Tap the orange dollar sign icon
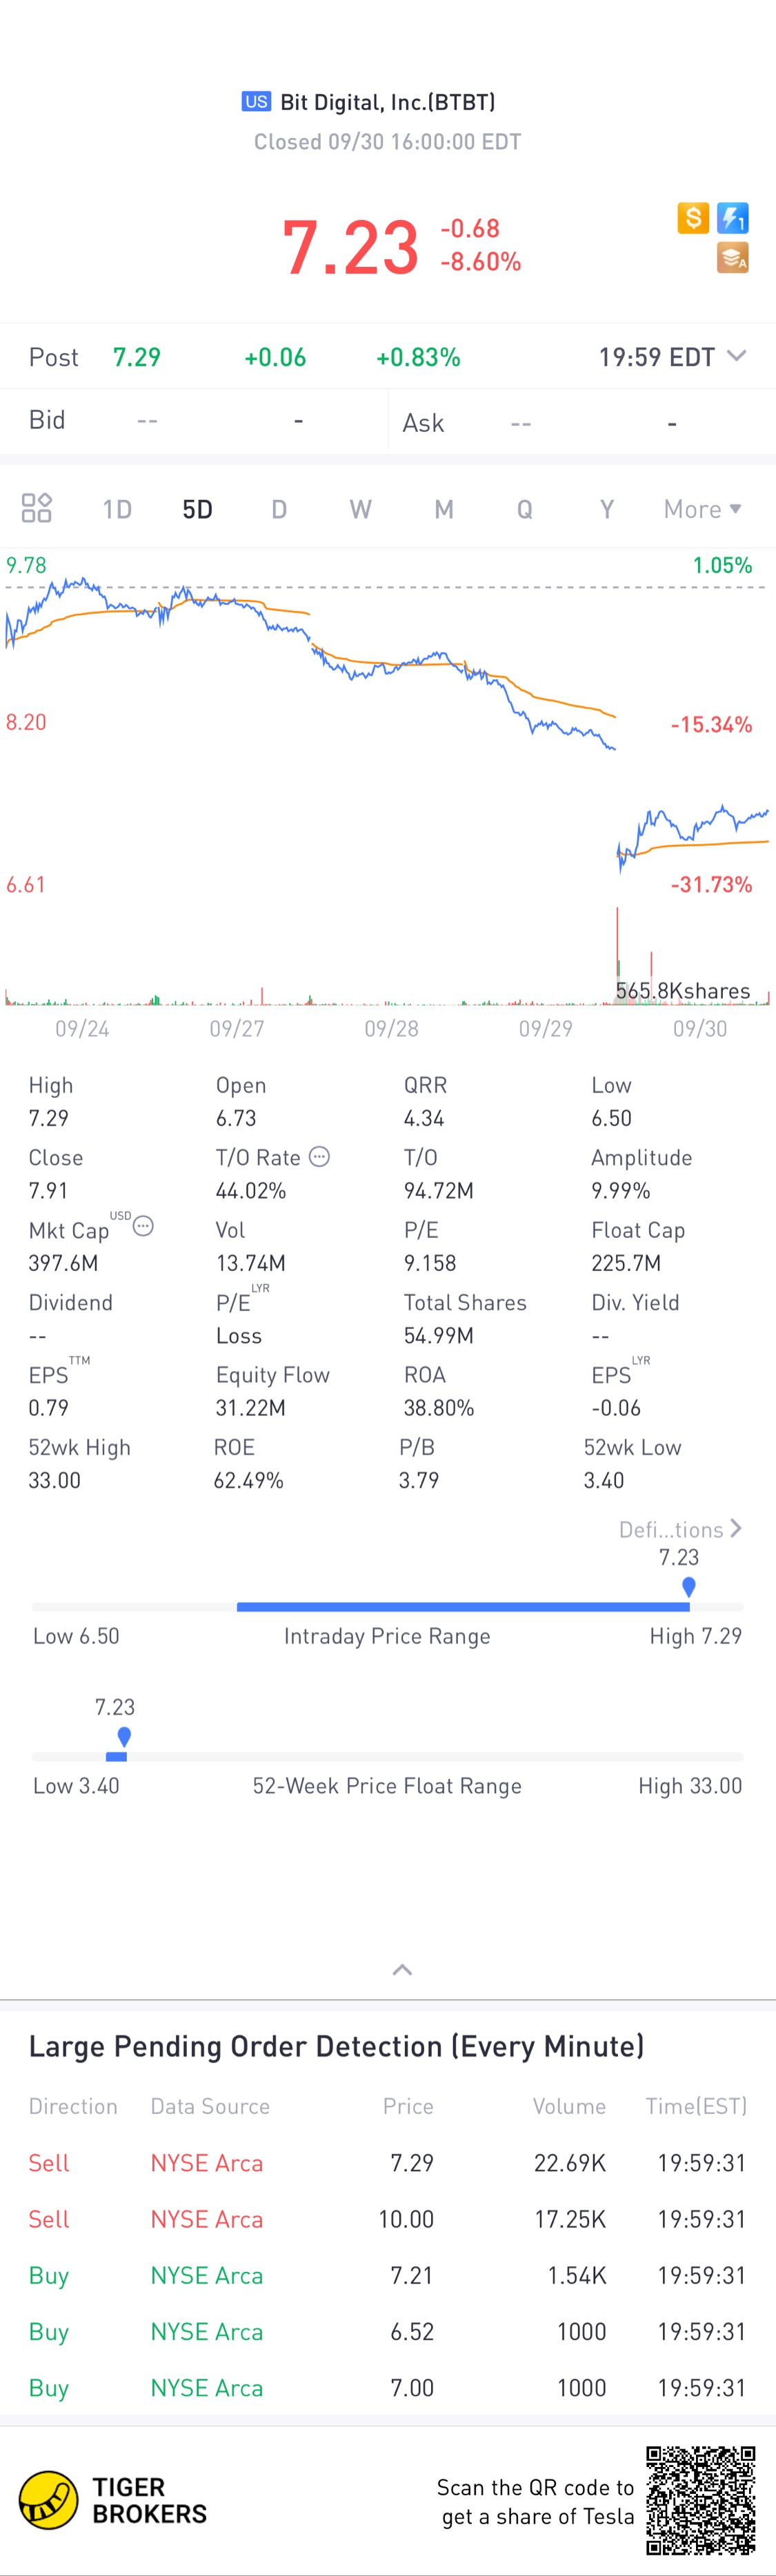 click(x=693, y=217)
